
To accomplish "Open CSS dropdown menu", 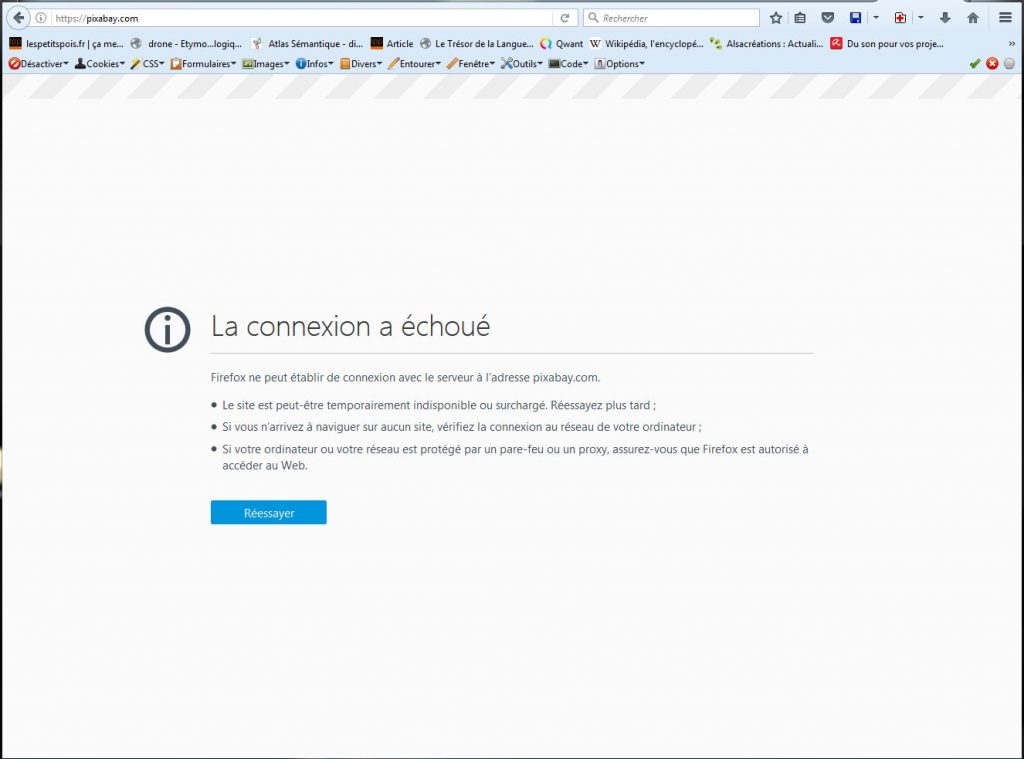I will tap(147, 63).
